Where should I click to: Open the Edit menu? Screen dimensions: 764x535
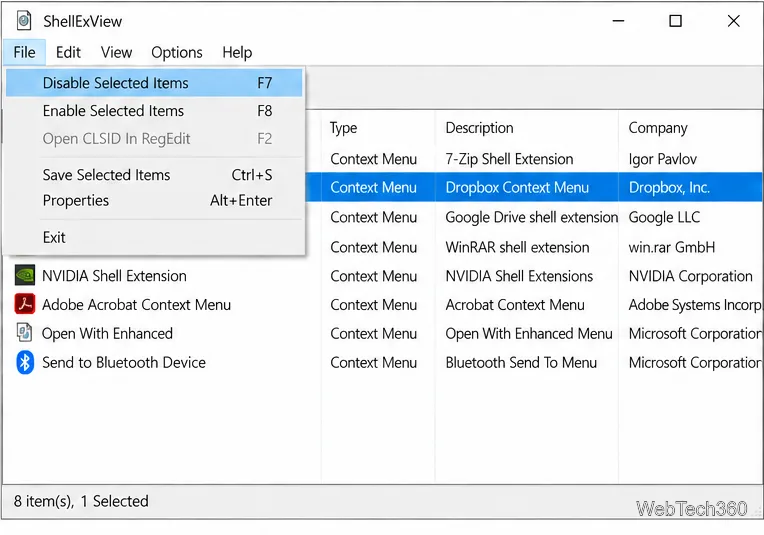[68, 52]
